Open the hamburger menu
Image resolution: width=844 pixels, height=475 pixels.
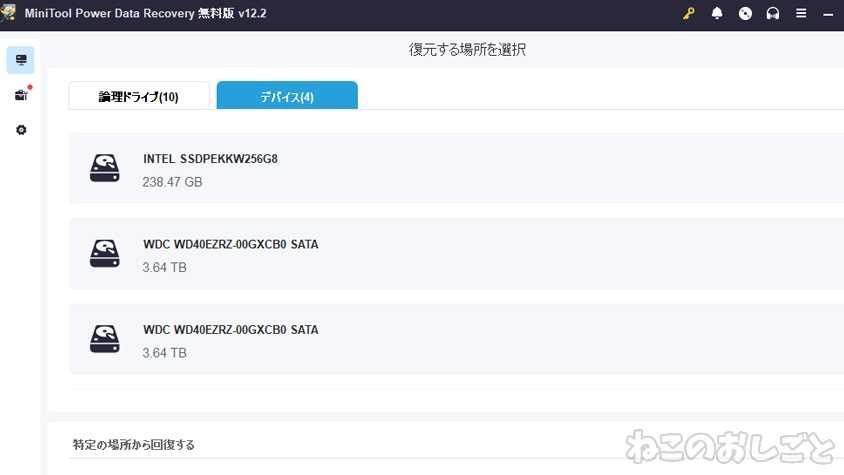coord(801,13)
